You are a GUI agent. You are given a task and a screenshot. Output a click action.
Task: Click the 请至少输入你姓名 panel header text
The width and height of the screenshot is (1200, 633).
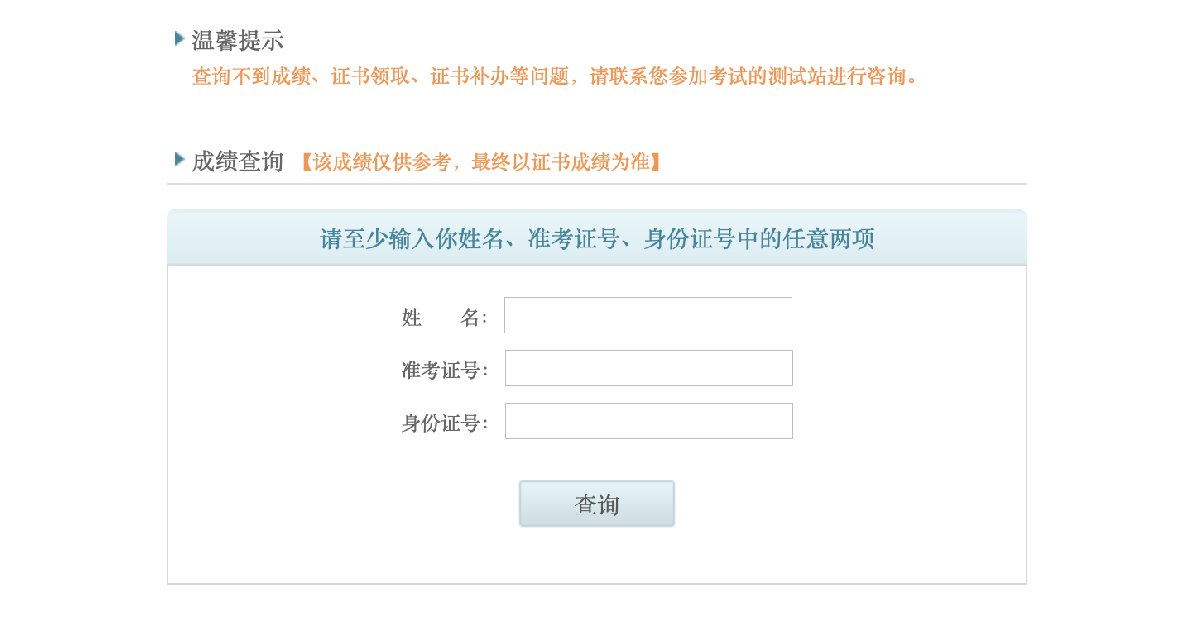pyautogui.click(x=597, y=240)
